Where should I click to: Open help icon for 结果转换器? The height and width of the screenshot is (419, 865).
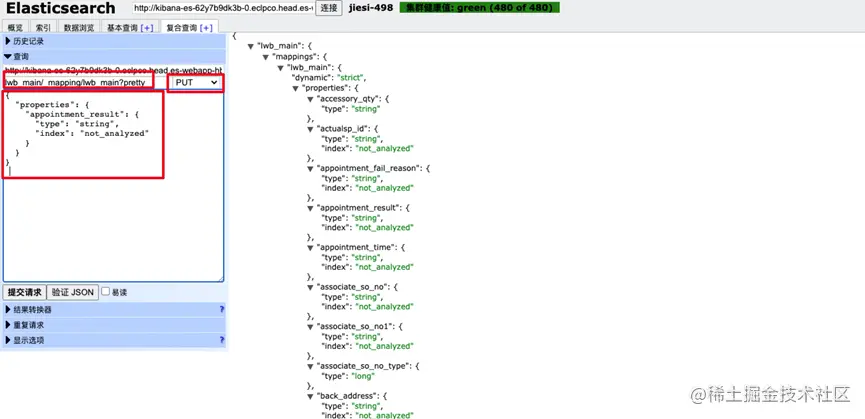pyautogui.click(x=222, y=310)
